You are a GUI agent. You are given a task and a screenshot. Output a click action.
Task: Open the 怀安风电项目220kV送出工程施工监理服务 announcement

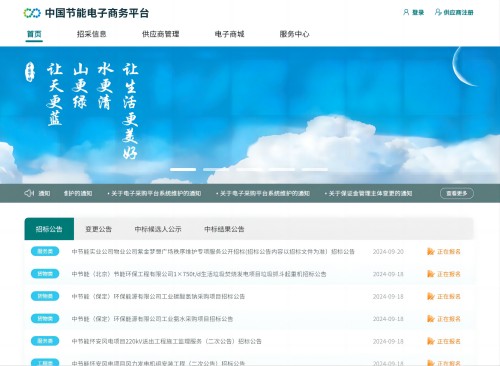[x=166, y=341]
